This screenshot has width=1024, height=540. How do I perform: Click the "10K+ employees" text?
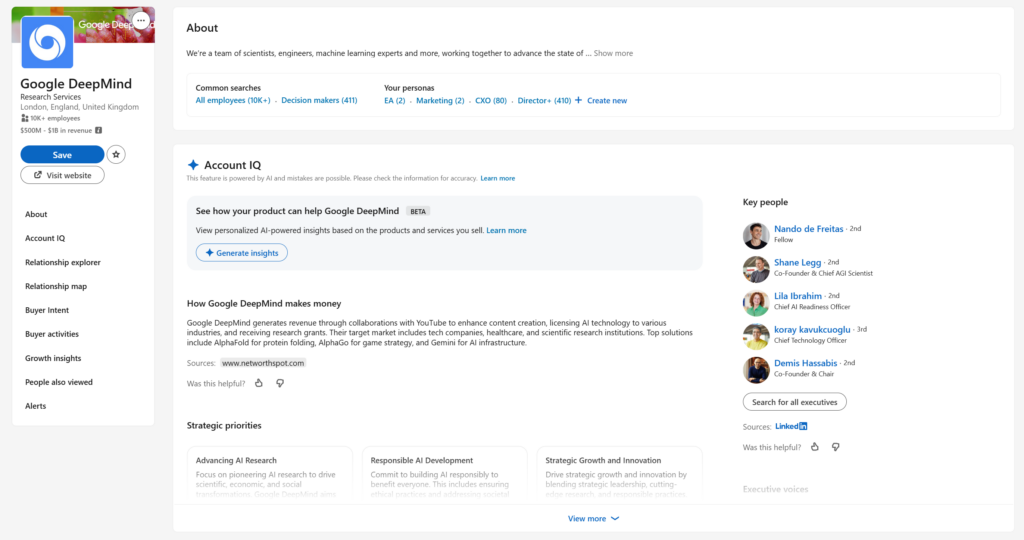tap(56, 118)
